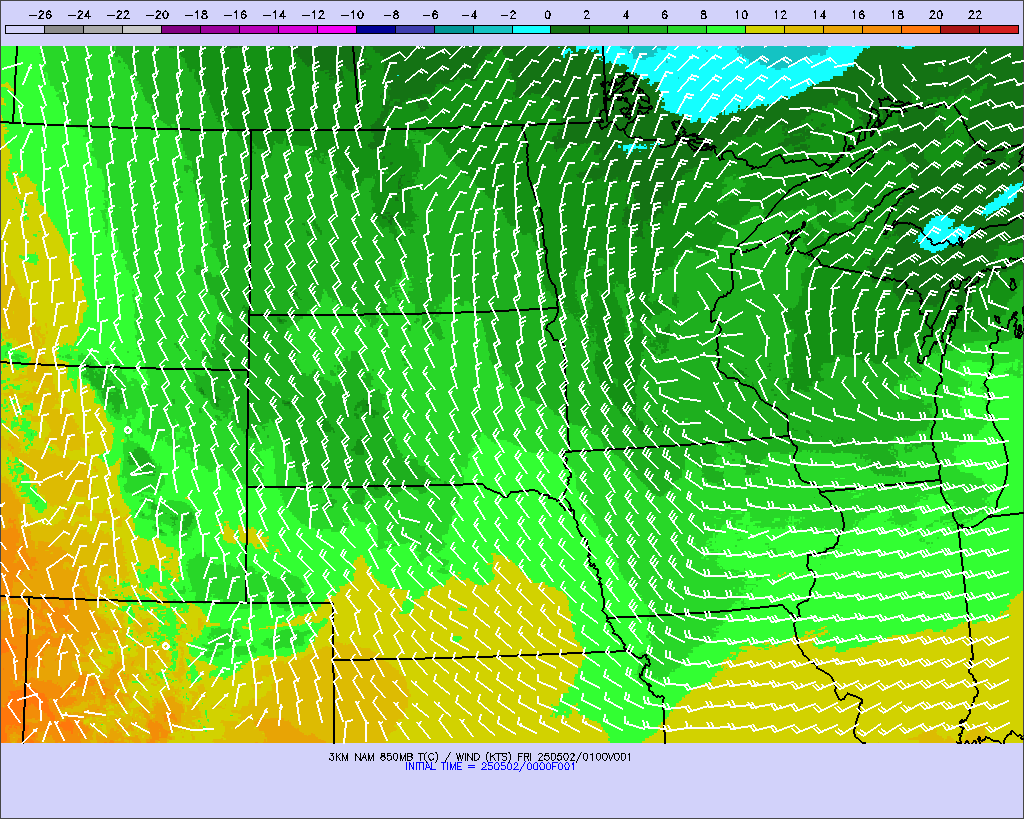Screen dimensions: 1024x819
Task: Click the '-20' scale label
Action: [157, 15]
